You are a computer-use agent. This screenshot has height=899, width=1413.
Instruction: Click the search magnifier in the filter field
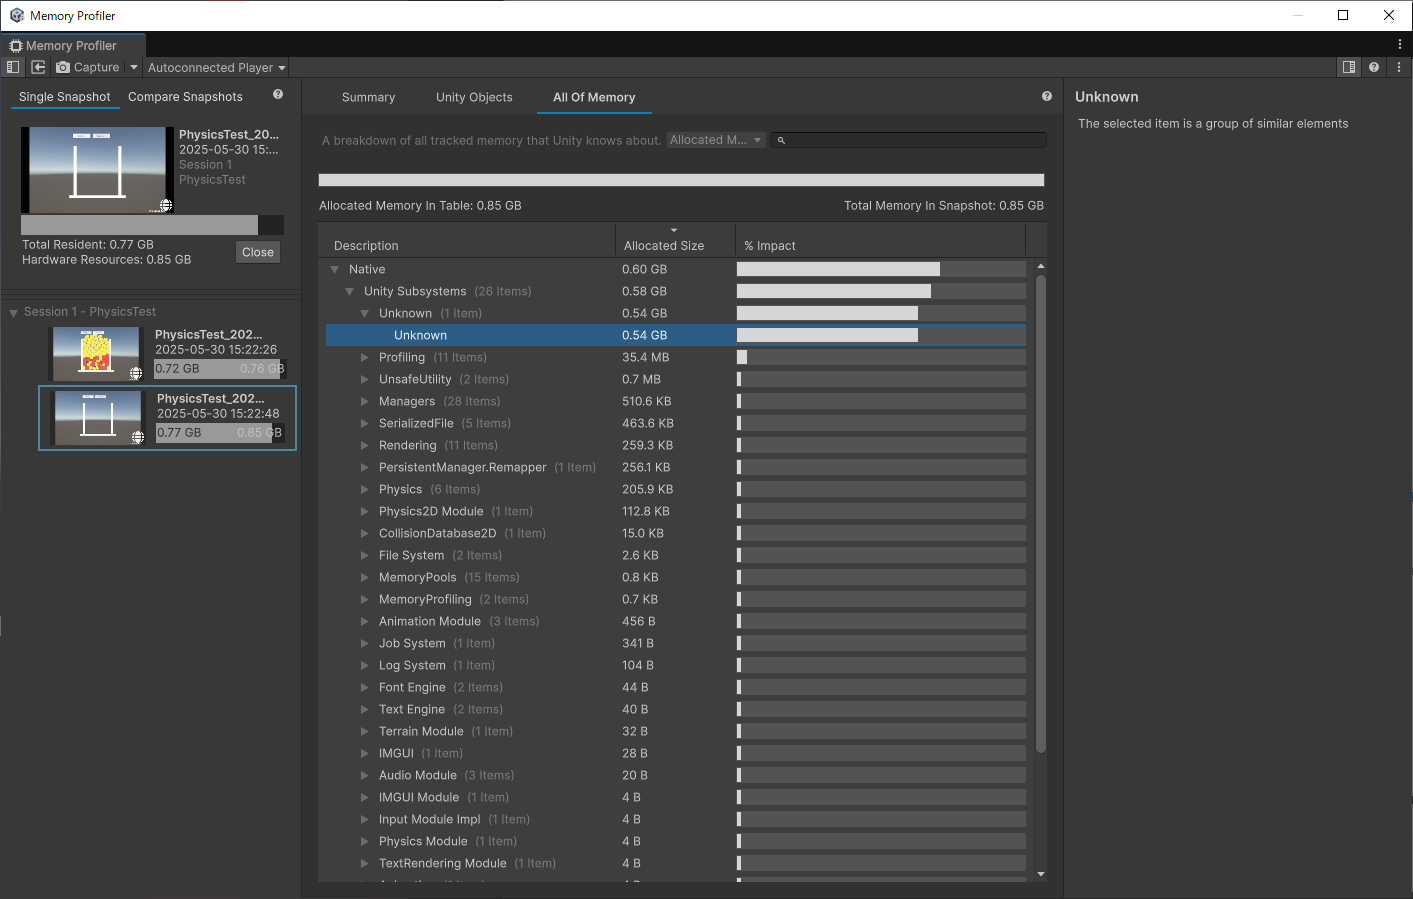(x=780, y=140)
